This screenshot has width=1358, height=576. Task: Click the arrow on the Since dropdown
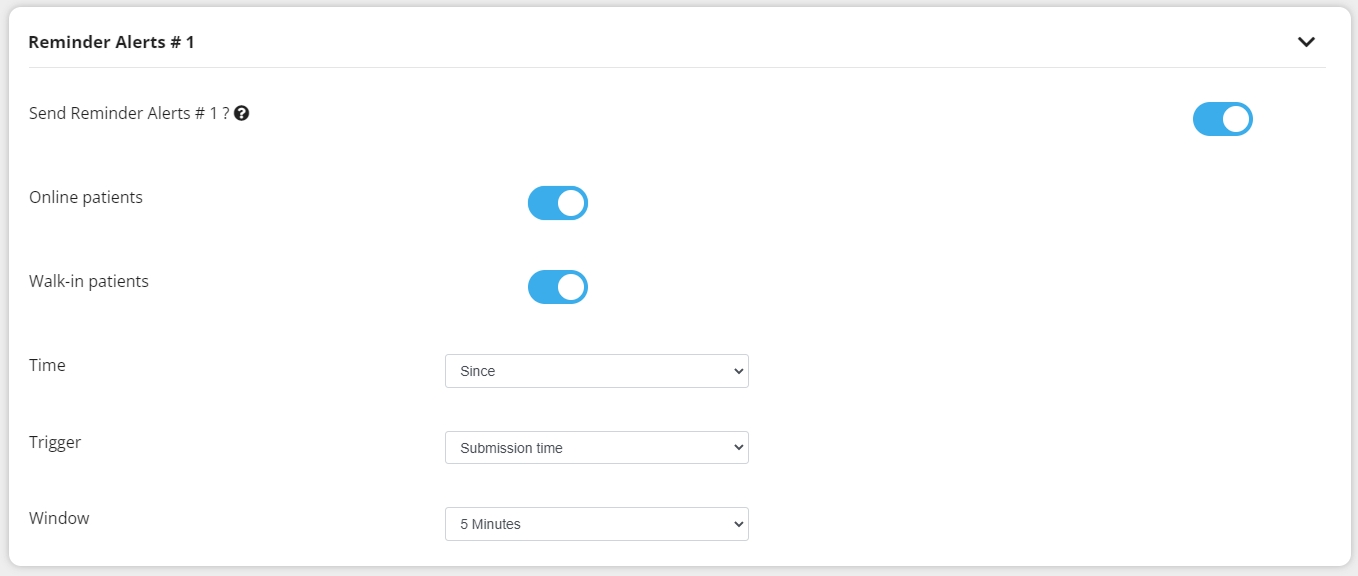(739, 371)
